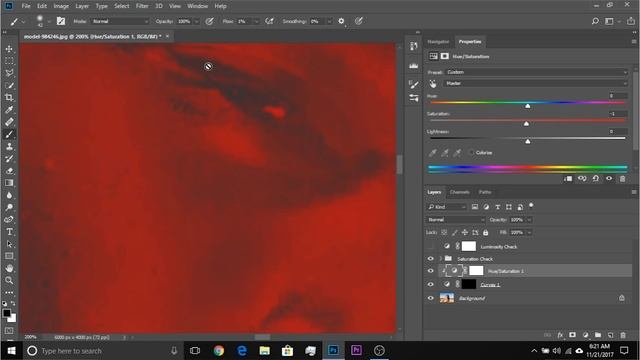The image size is (640, 360).
Task: Hide the Curves 1 layer
Action: click(431, 284)
